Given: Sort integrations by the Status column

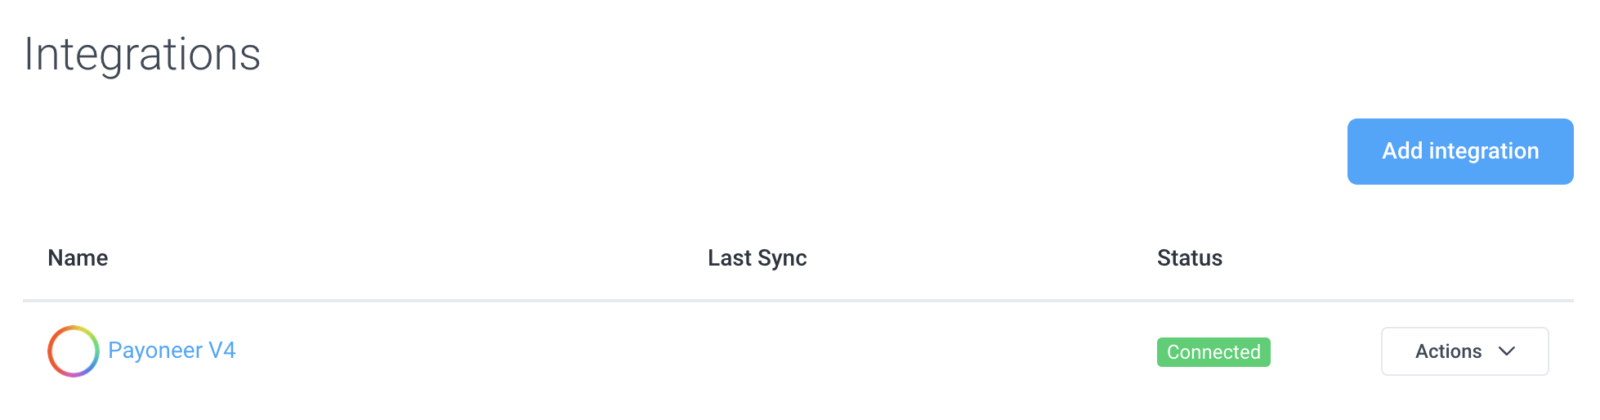Looking at the screenshot, I should 1189,258.
